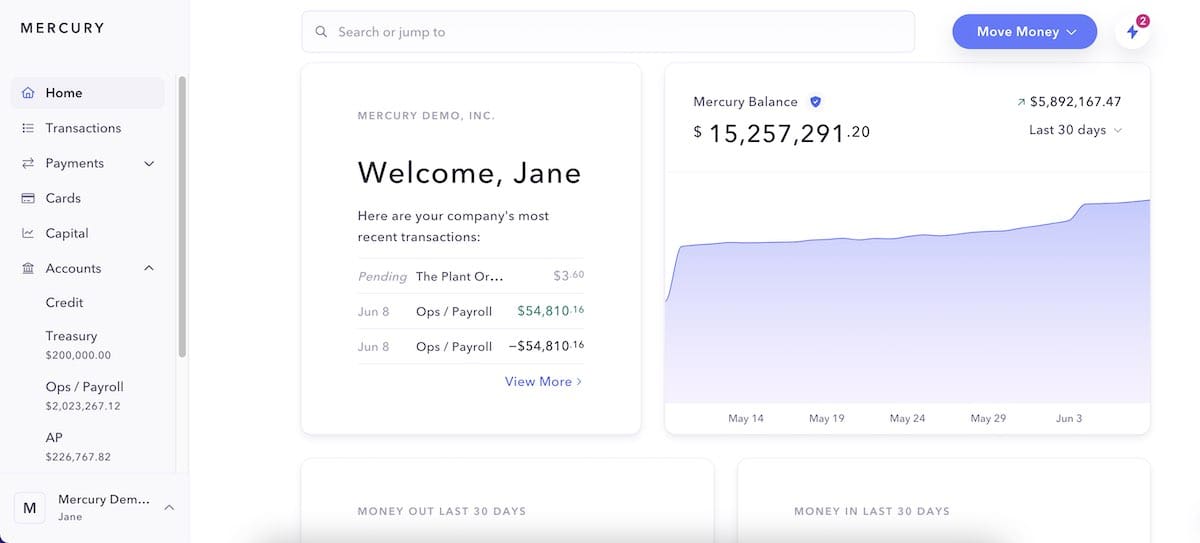Viewport: 1200px width, 543px height.
Task: Click the Welcome, Jane heading
Action: (469, 173)
